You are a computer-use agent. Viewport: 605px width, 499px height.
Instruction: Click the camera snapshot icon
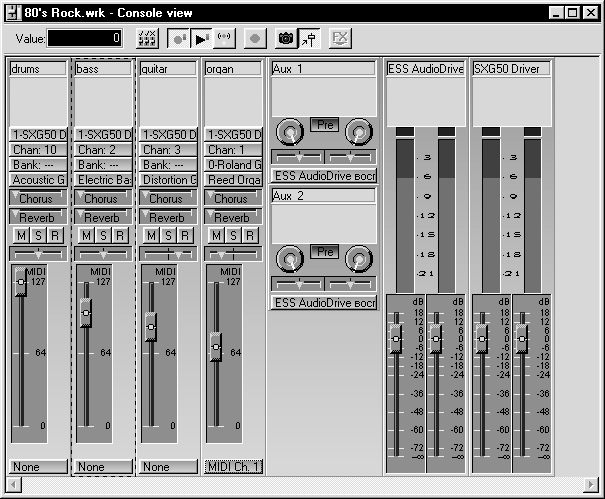(x=286, y=39)
